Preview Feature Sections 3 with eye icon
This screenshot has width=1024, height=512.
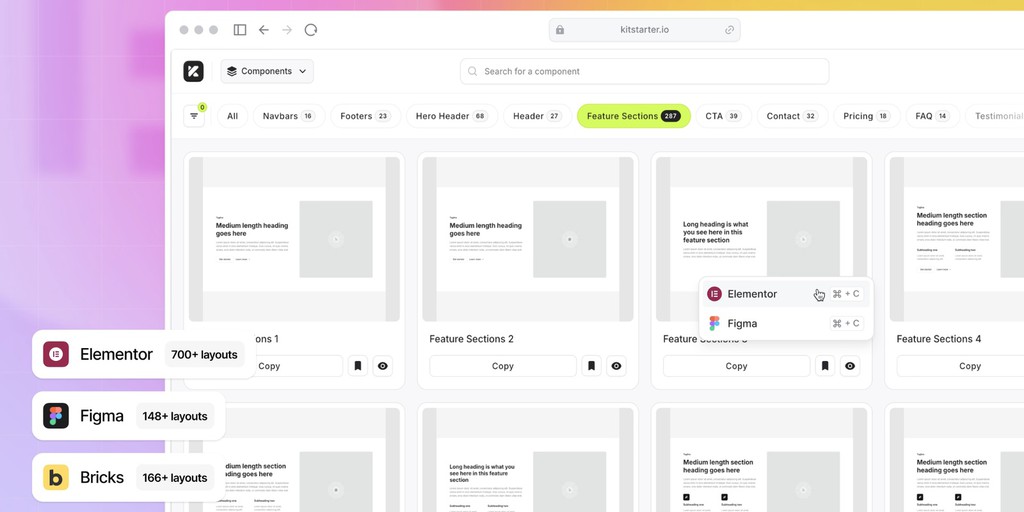[x=850, y=366]
